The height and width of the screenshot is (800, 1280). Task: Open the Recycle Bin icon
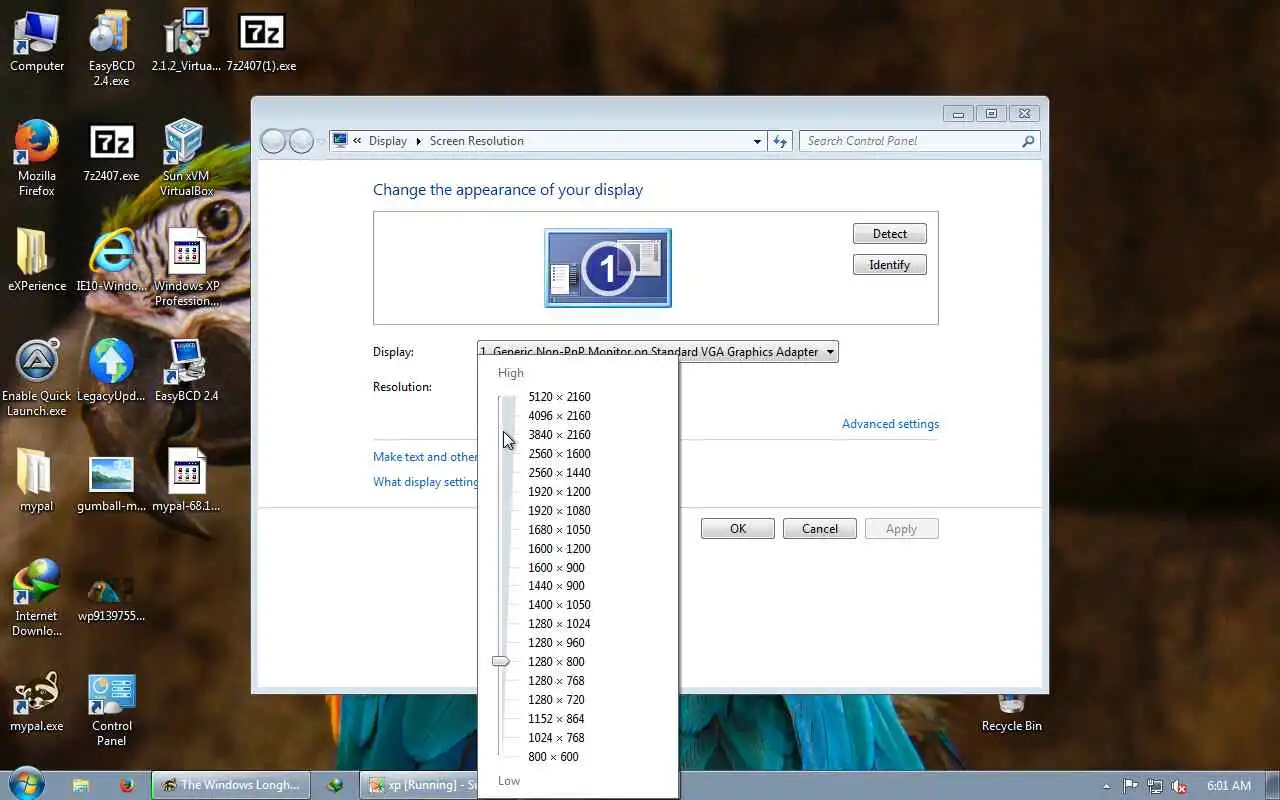tap(1012, 714)
